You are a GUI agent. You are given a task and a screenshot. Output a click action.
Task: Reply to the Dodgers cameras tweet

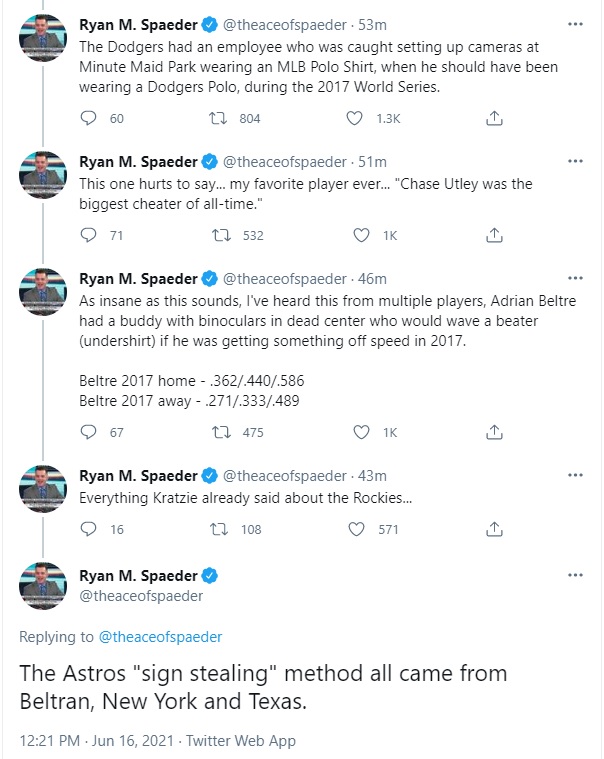click(89, 119)
